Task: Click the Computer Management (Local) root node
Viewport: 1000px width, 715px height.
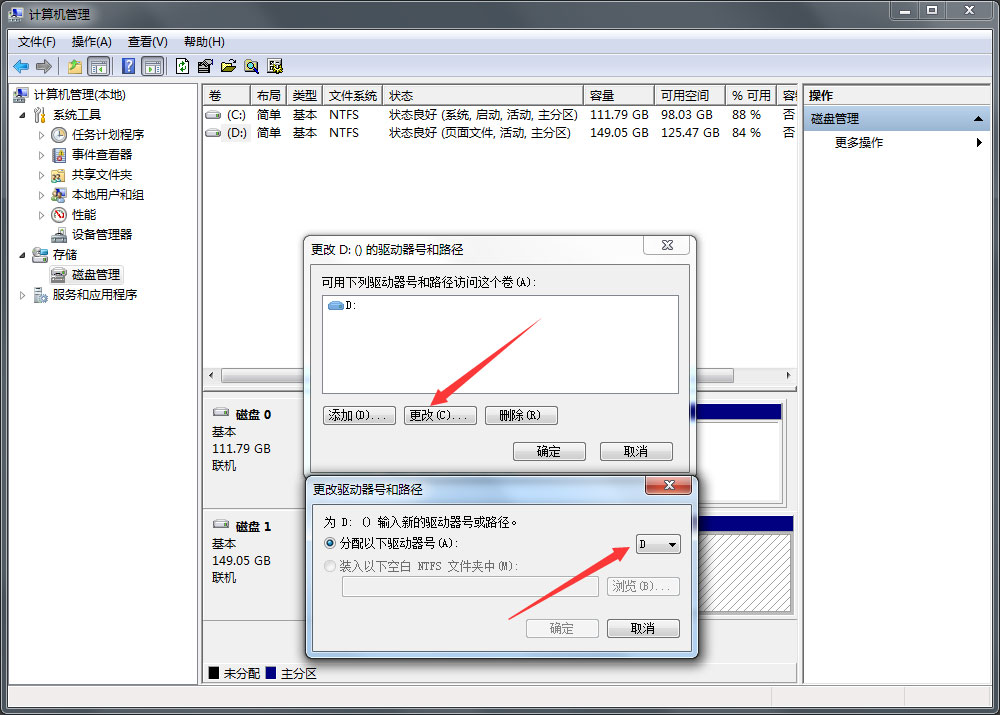Action: point(79,95)
